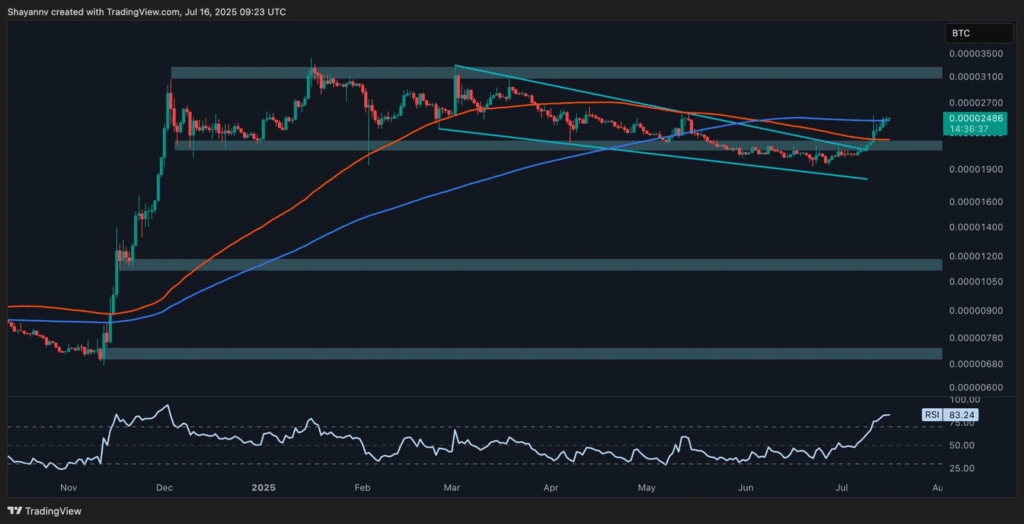
Task: Click the 0.00001900 price axis label
Action: 974,169
